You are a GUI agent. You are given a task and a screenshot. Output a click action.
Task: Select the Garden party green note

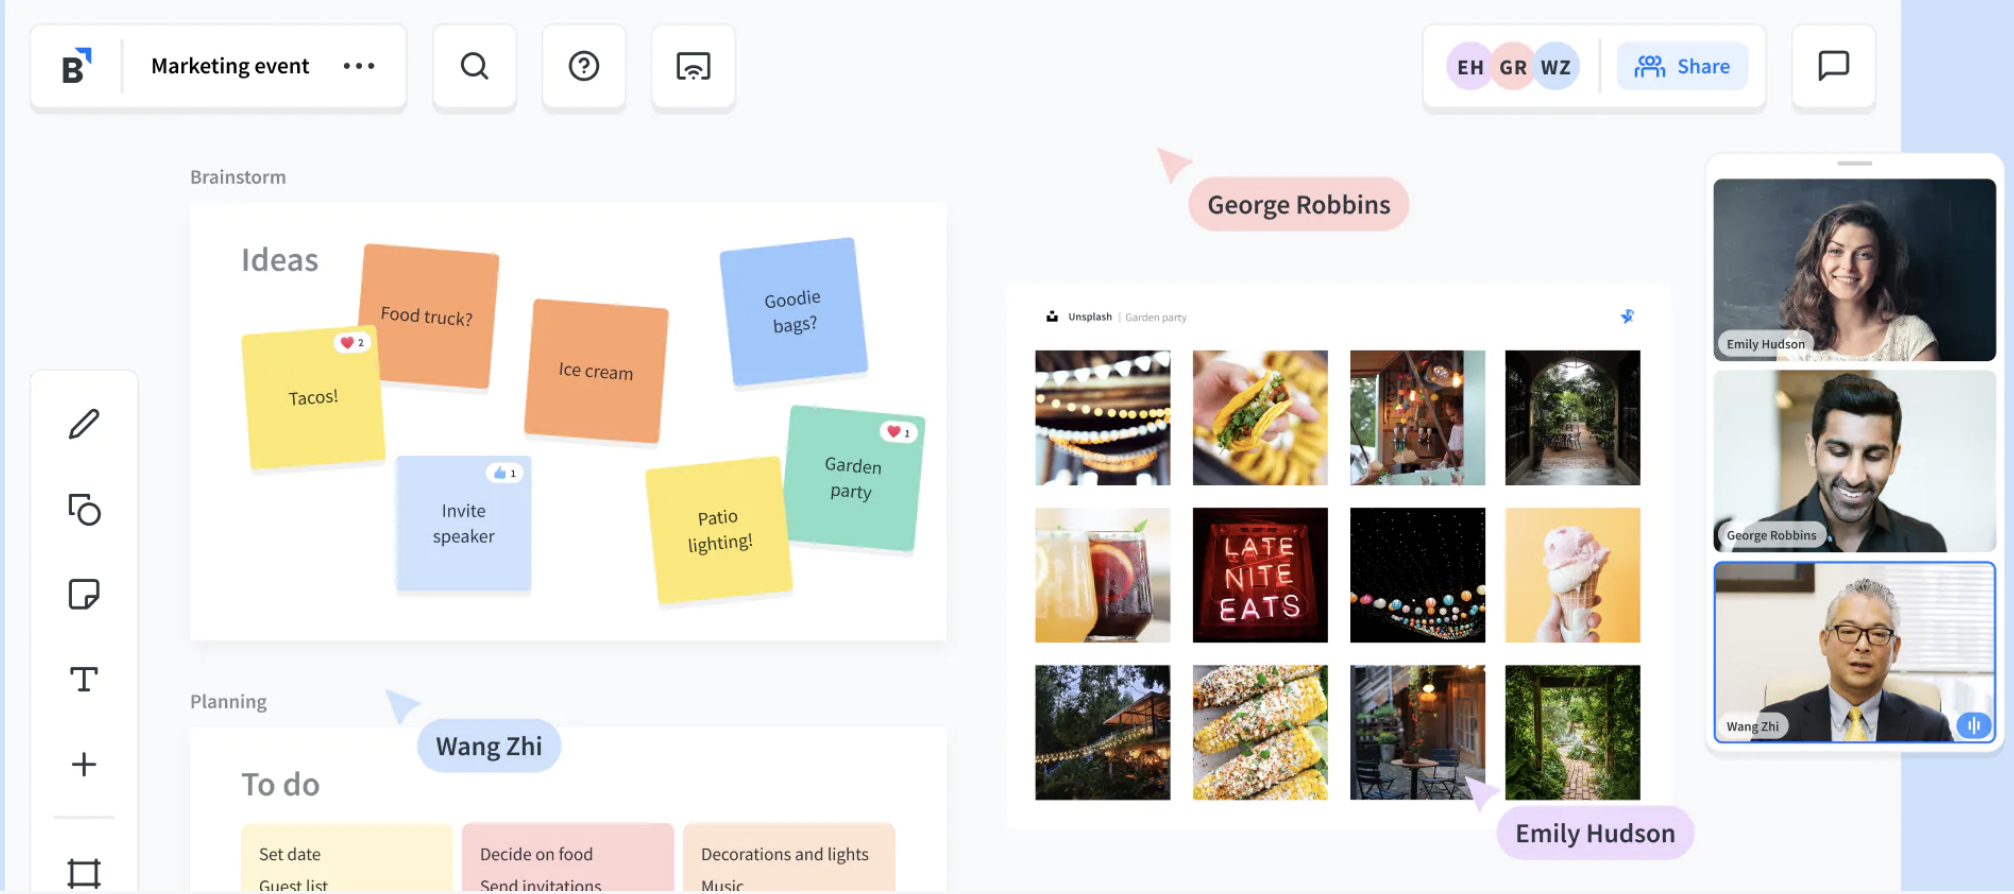coord(853,478)
